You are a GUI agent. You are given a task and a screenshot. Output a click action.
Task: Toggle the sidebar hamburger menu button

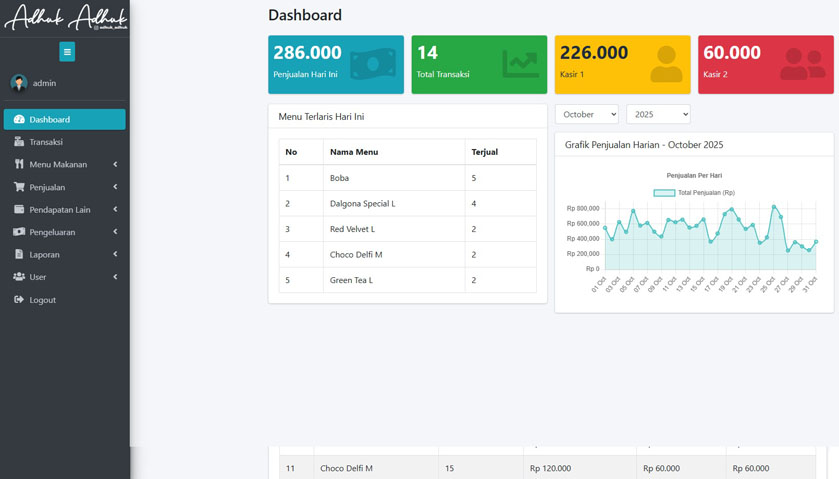tap(67, 52)
